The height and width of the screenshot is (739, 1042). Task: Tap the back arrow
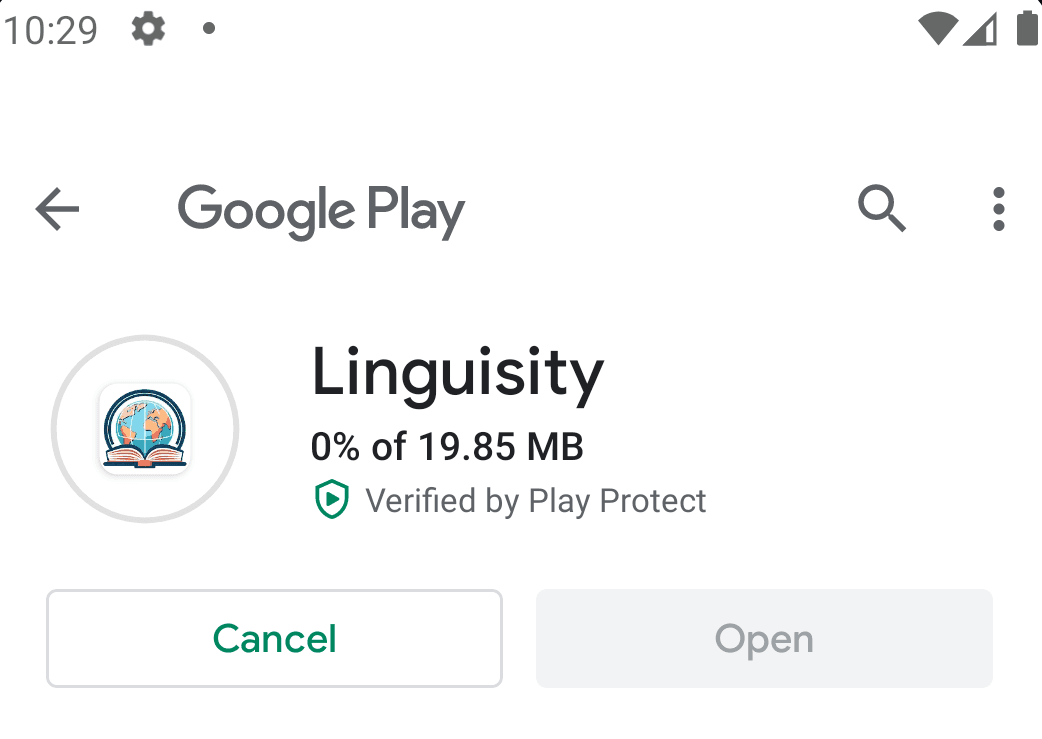pos(57,210)
